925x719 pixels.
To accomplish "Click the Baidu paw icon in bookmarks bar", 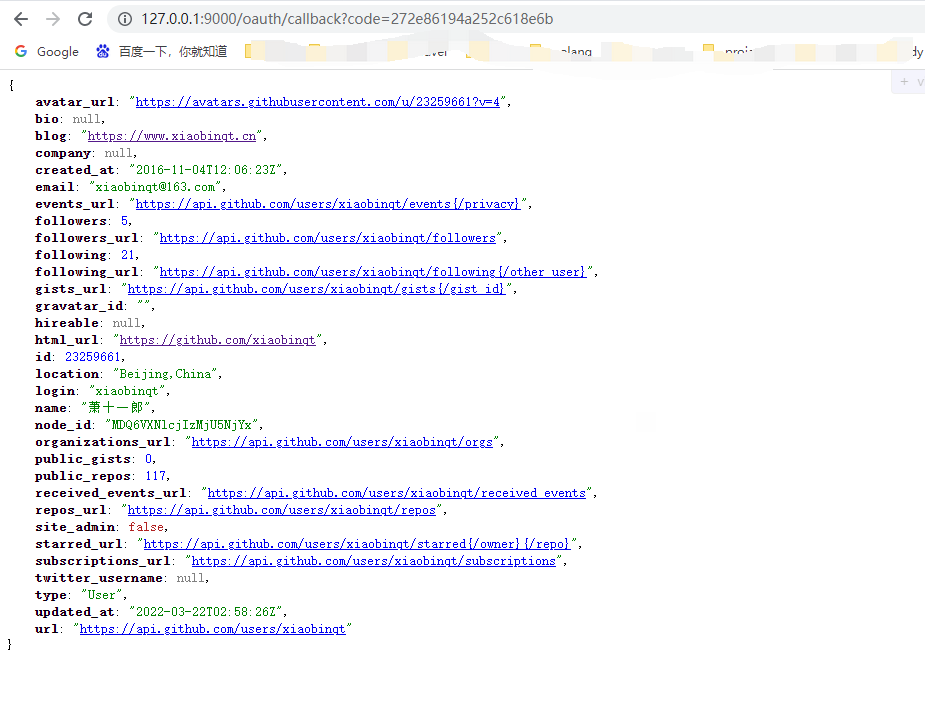I will [103, 51].
